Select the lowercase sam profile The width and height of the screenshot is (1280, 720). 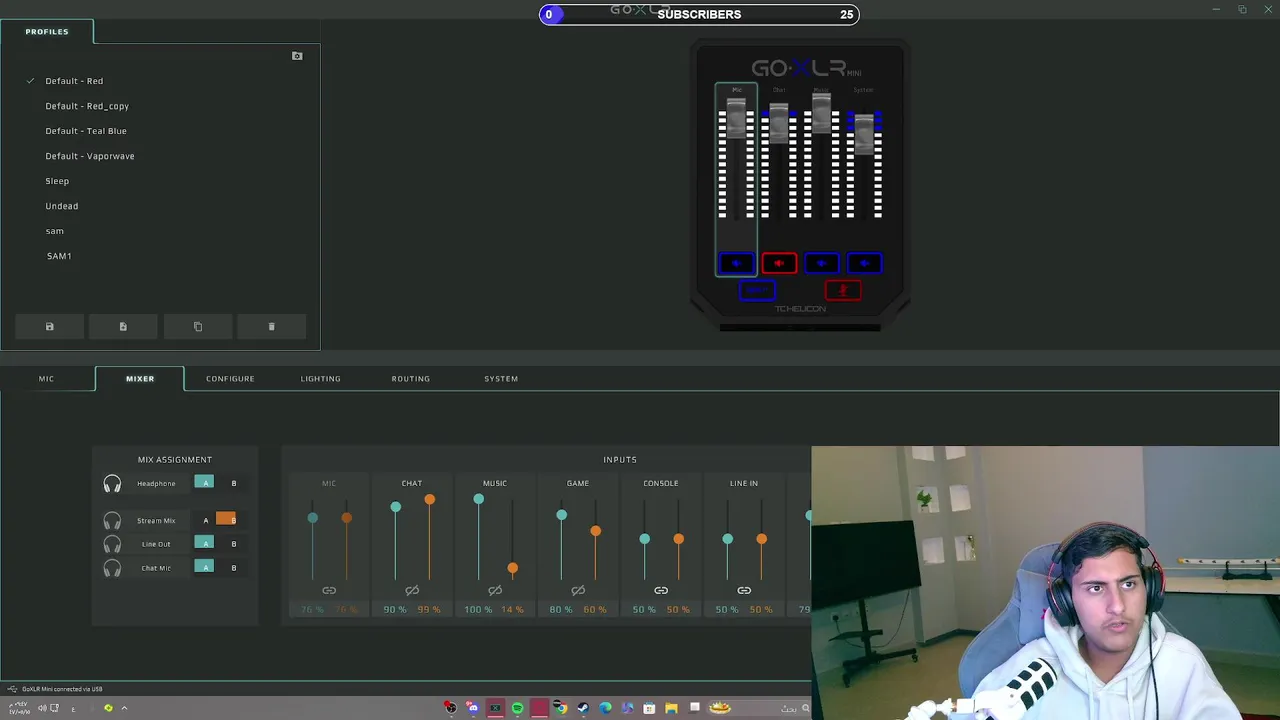pos(55,231)
